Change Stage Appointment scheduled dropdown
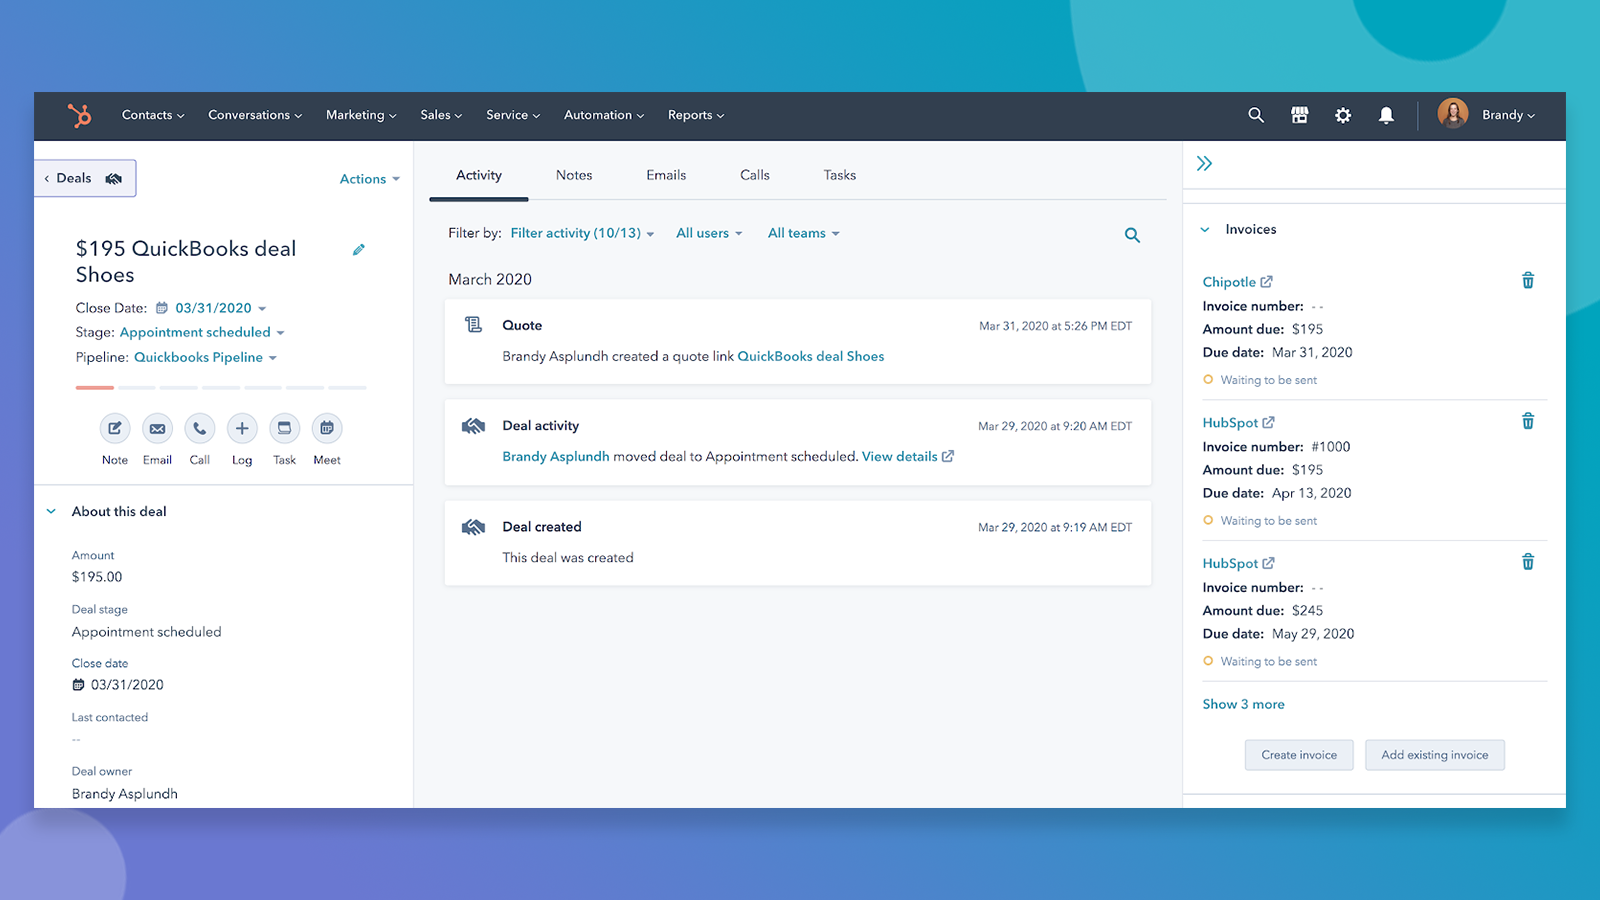 [x=202, y=332]
